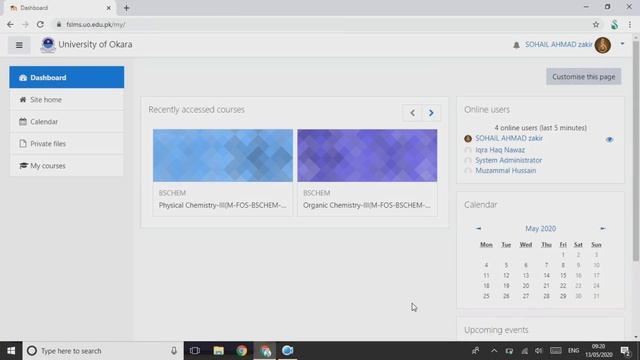
Task: Open the Windows Action Center notifications
Action: pos(625,351)
